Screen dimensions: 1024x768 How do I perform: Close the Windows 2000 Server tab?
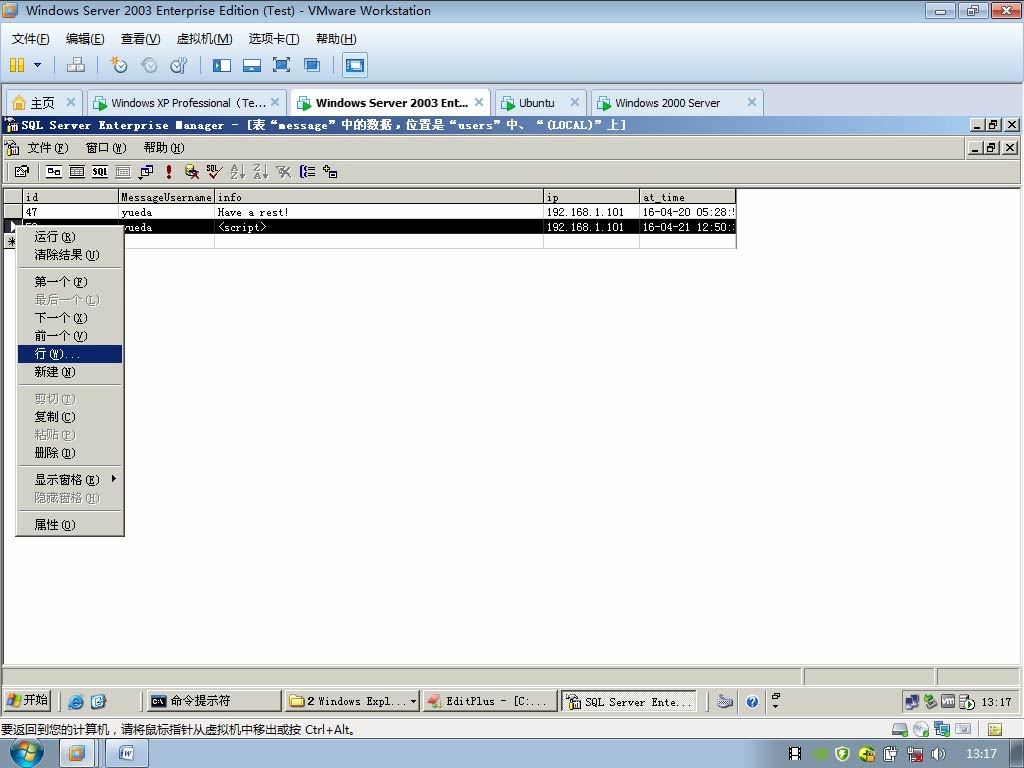[752, 102]
